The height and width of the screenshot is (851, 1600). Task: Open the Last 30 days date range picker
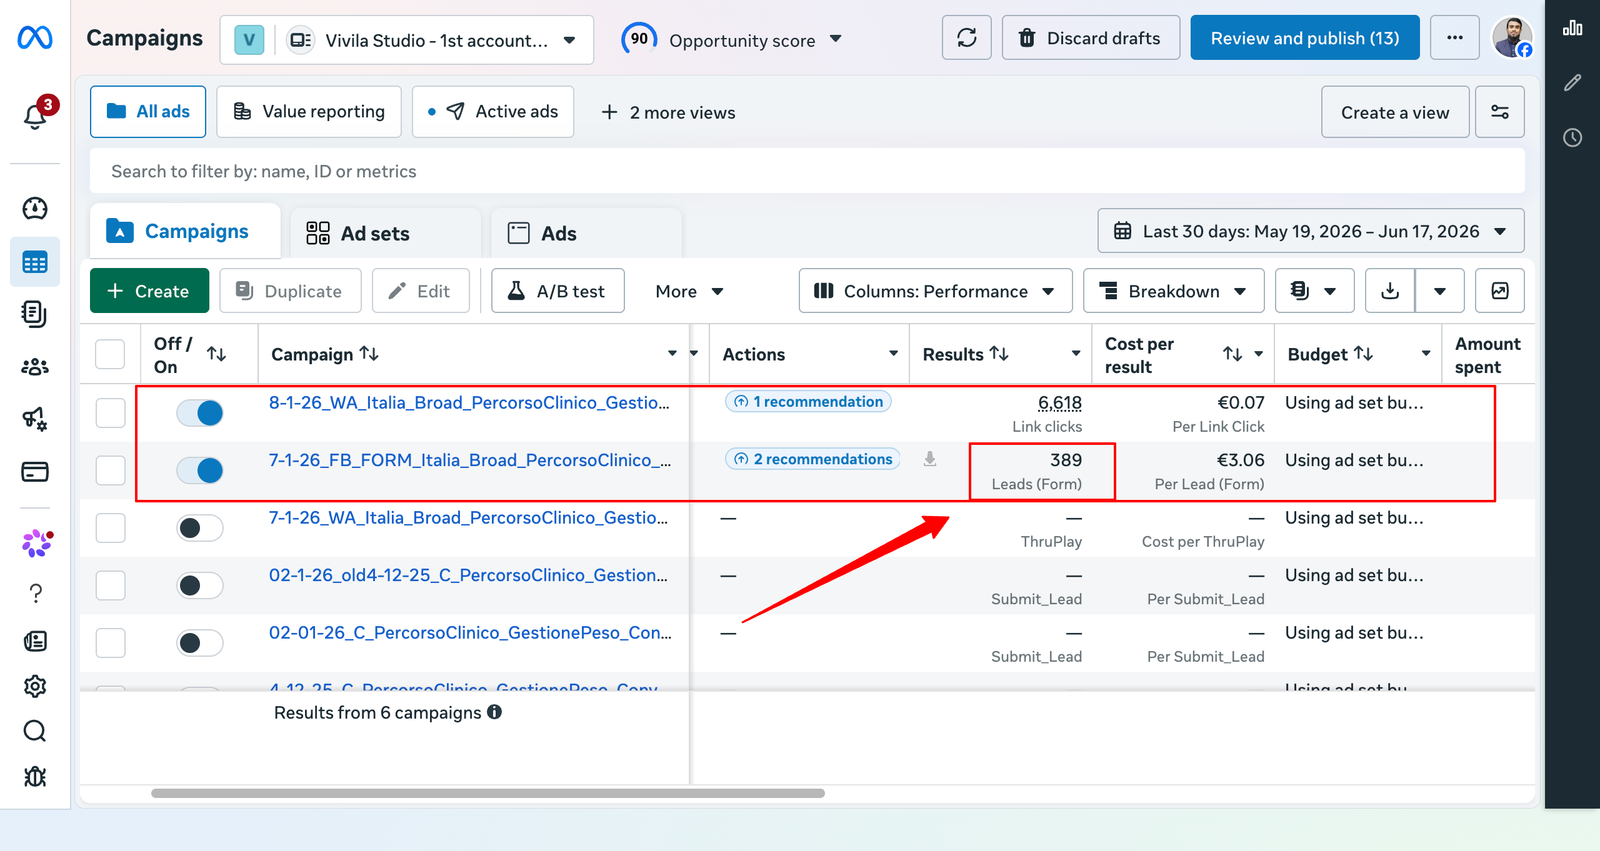(1311, 231)
